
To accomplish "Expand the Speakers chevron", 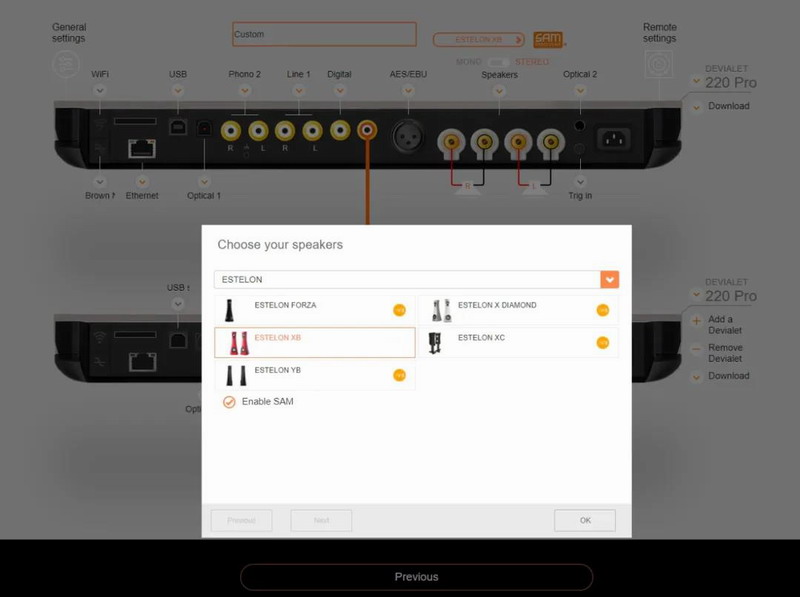I will [x=499, y=91].
